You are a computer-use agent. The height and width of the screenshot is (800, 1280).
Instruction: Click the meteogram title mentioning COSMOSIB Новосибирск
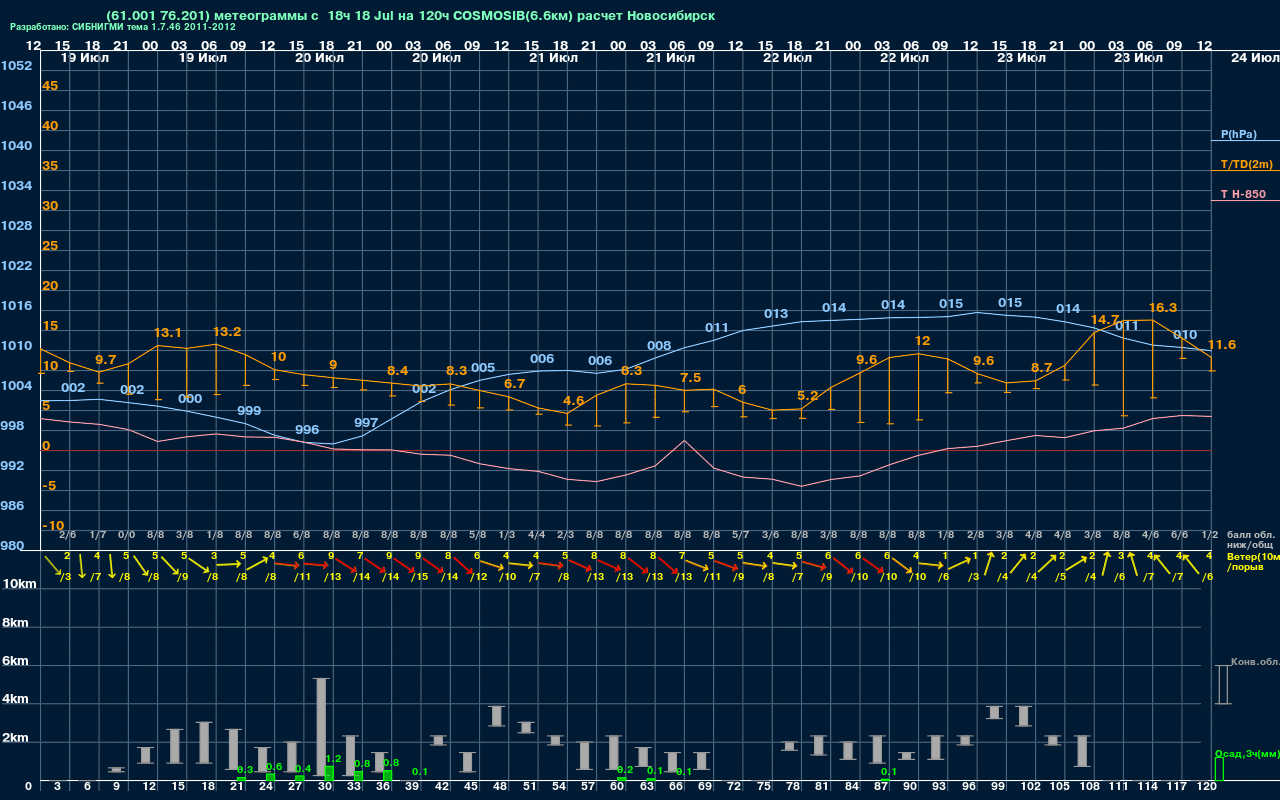410,16
